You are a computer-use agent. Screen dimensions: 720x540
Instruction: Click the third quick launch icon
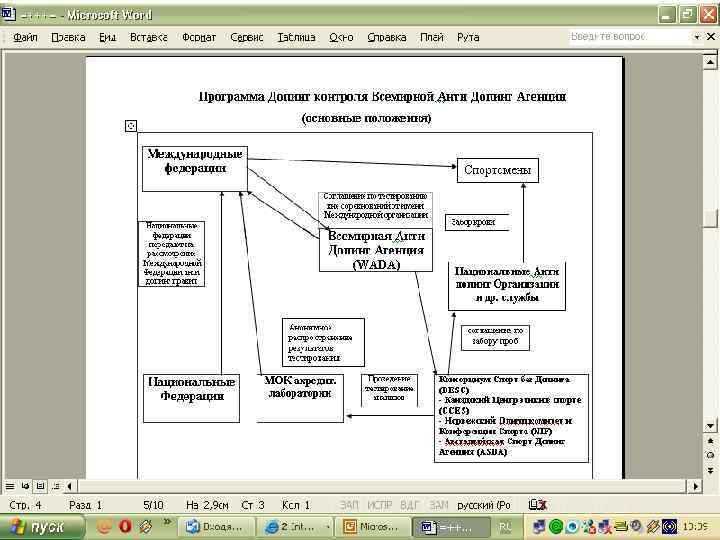pyautogui.click(x=146, y=526)
